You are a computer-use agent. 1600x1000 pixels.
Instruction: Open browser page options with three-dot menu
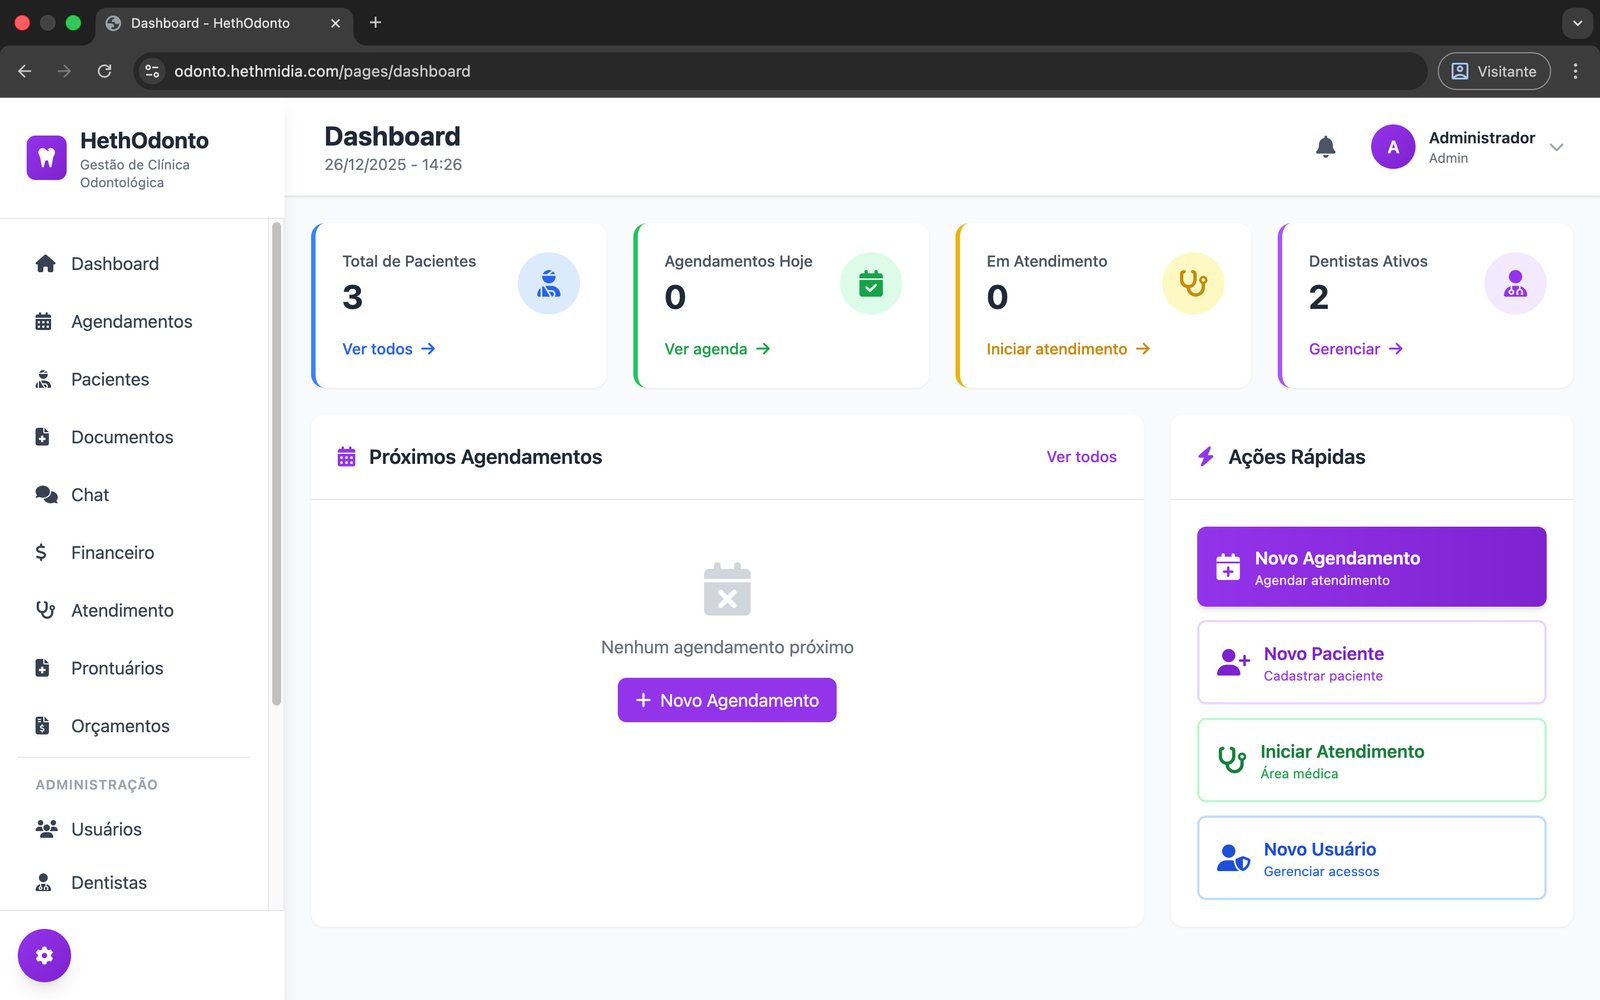(x=1575, y=71)
